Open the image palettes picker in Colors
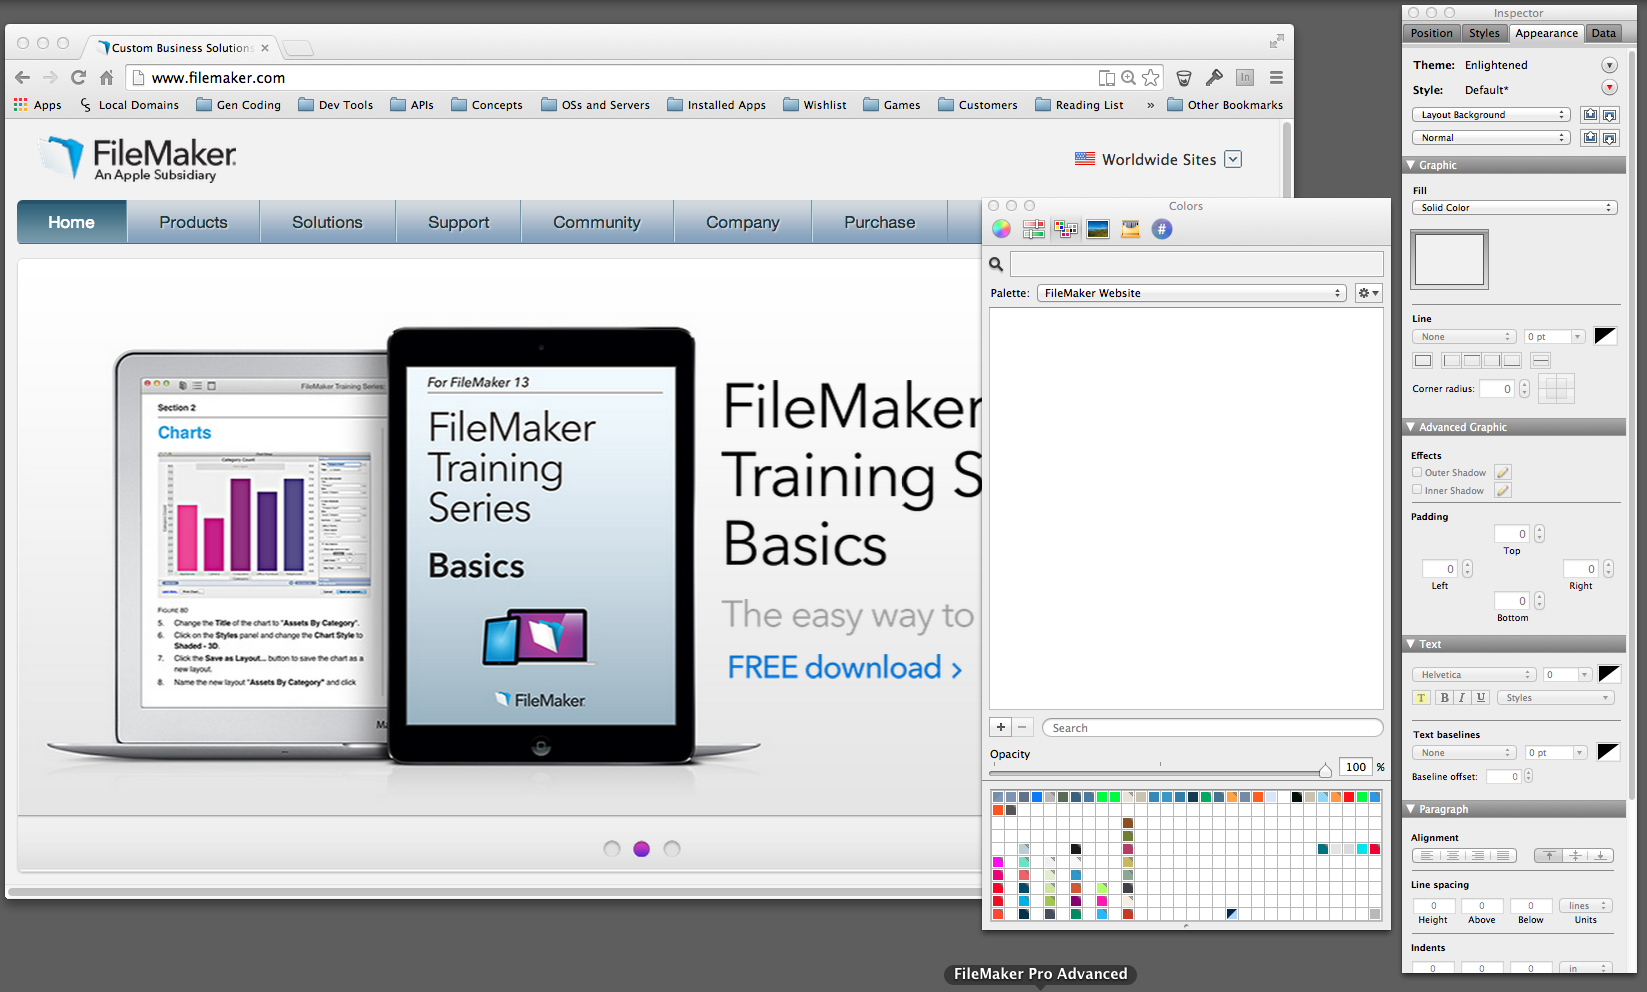This screenshot has width=1647, height=992. click(1098, 229)
